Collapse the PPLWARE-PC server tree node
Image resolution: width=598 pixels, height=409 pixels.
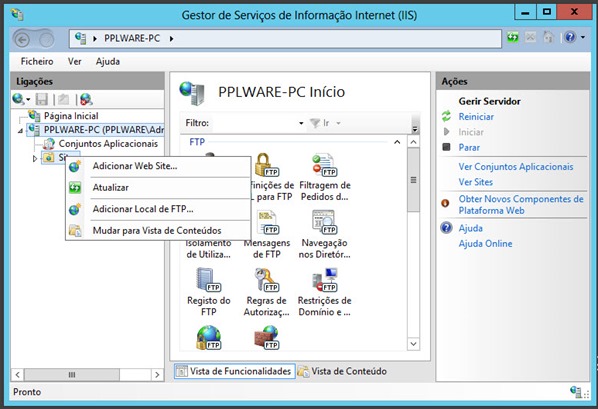point(20,131)
